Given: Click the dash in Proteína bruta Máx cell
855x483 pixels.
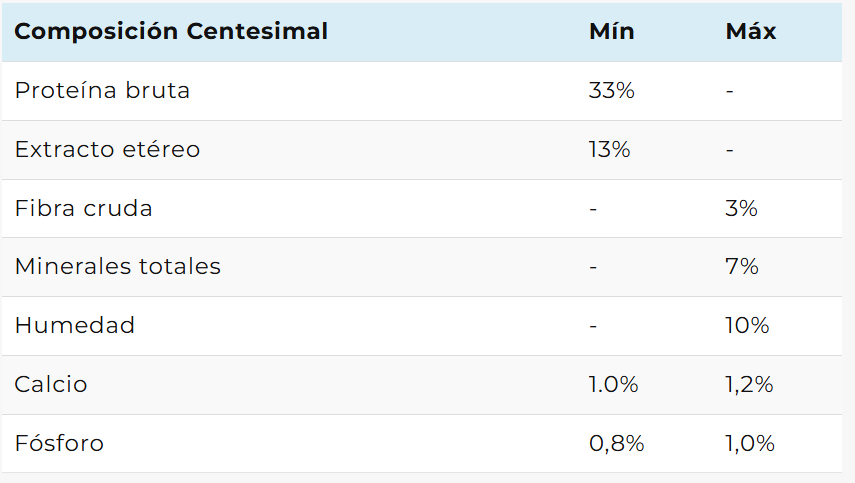Looking at the screenshot, I should (x=730, y=91).
